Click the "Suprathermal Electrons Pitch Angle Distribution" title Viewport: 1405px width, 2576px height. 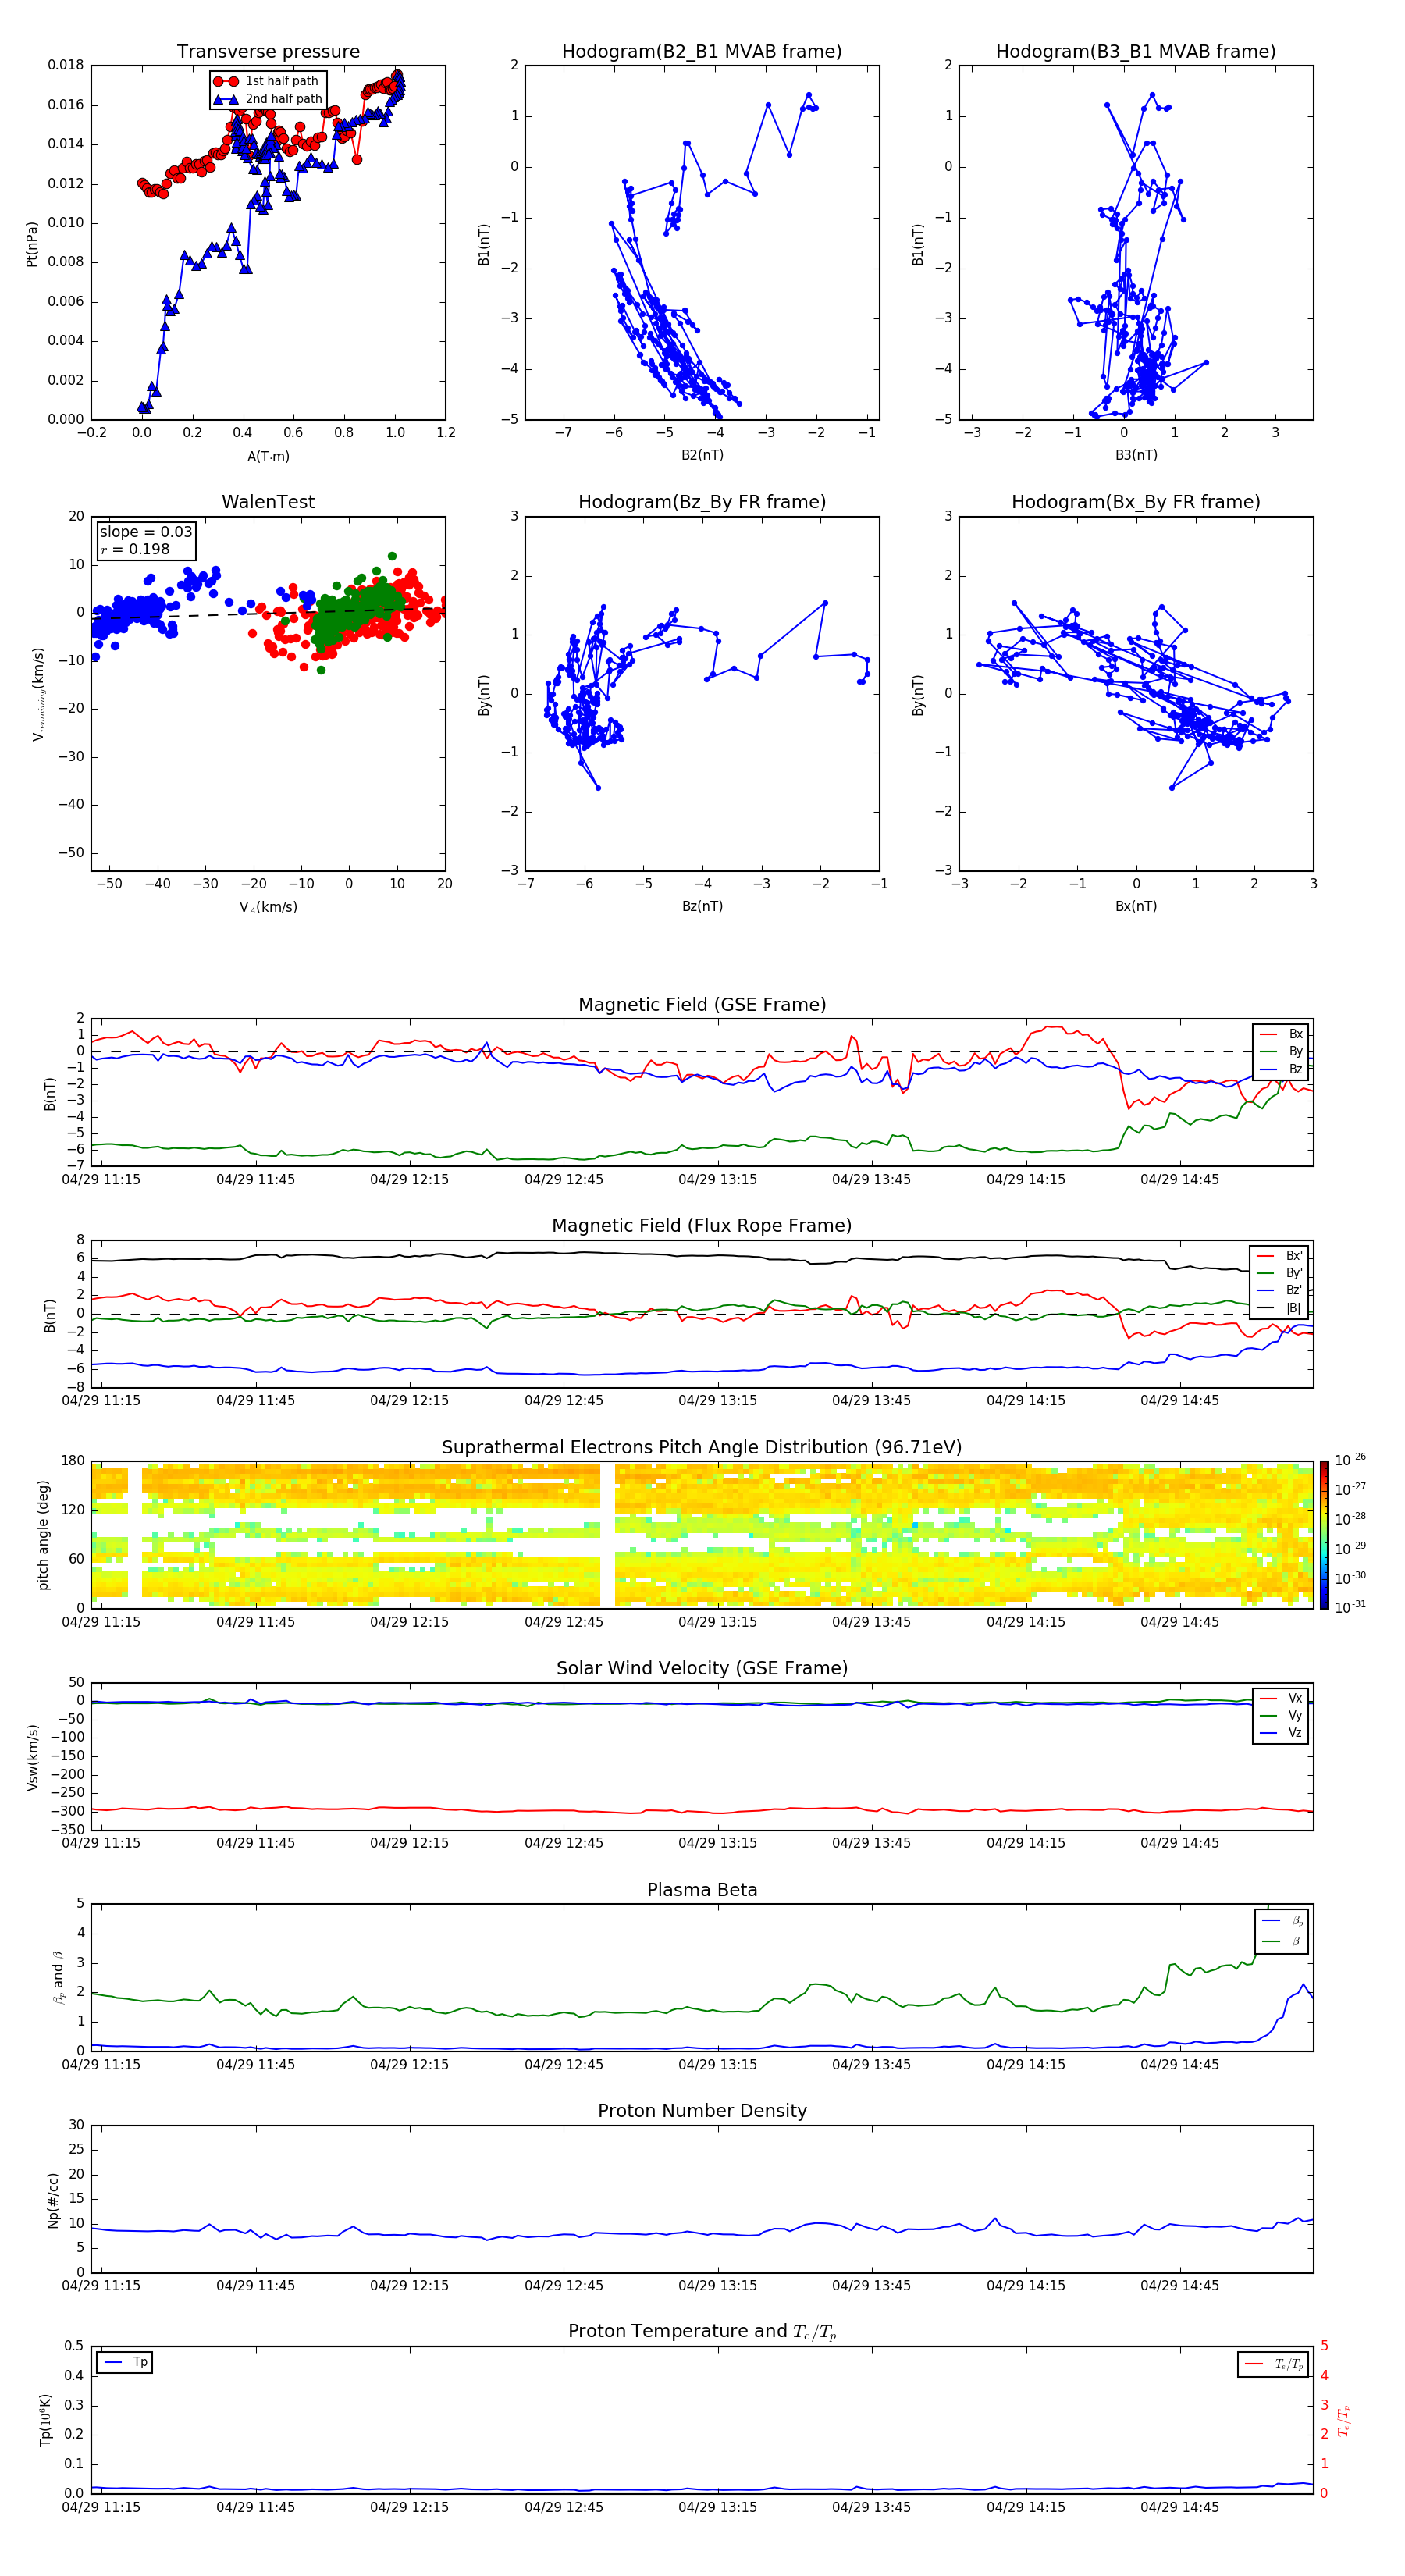pyautogui.click(x=702, y=1448)
